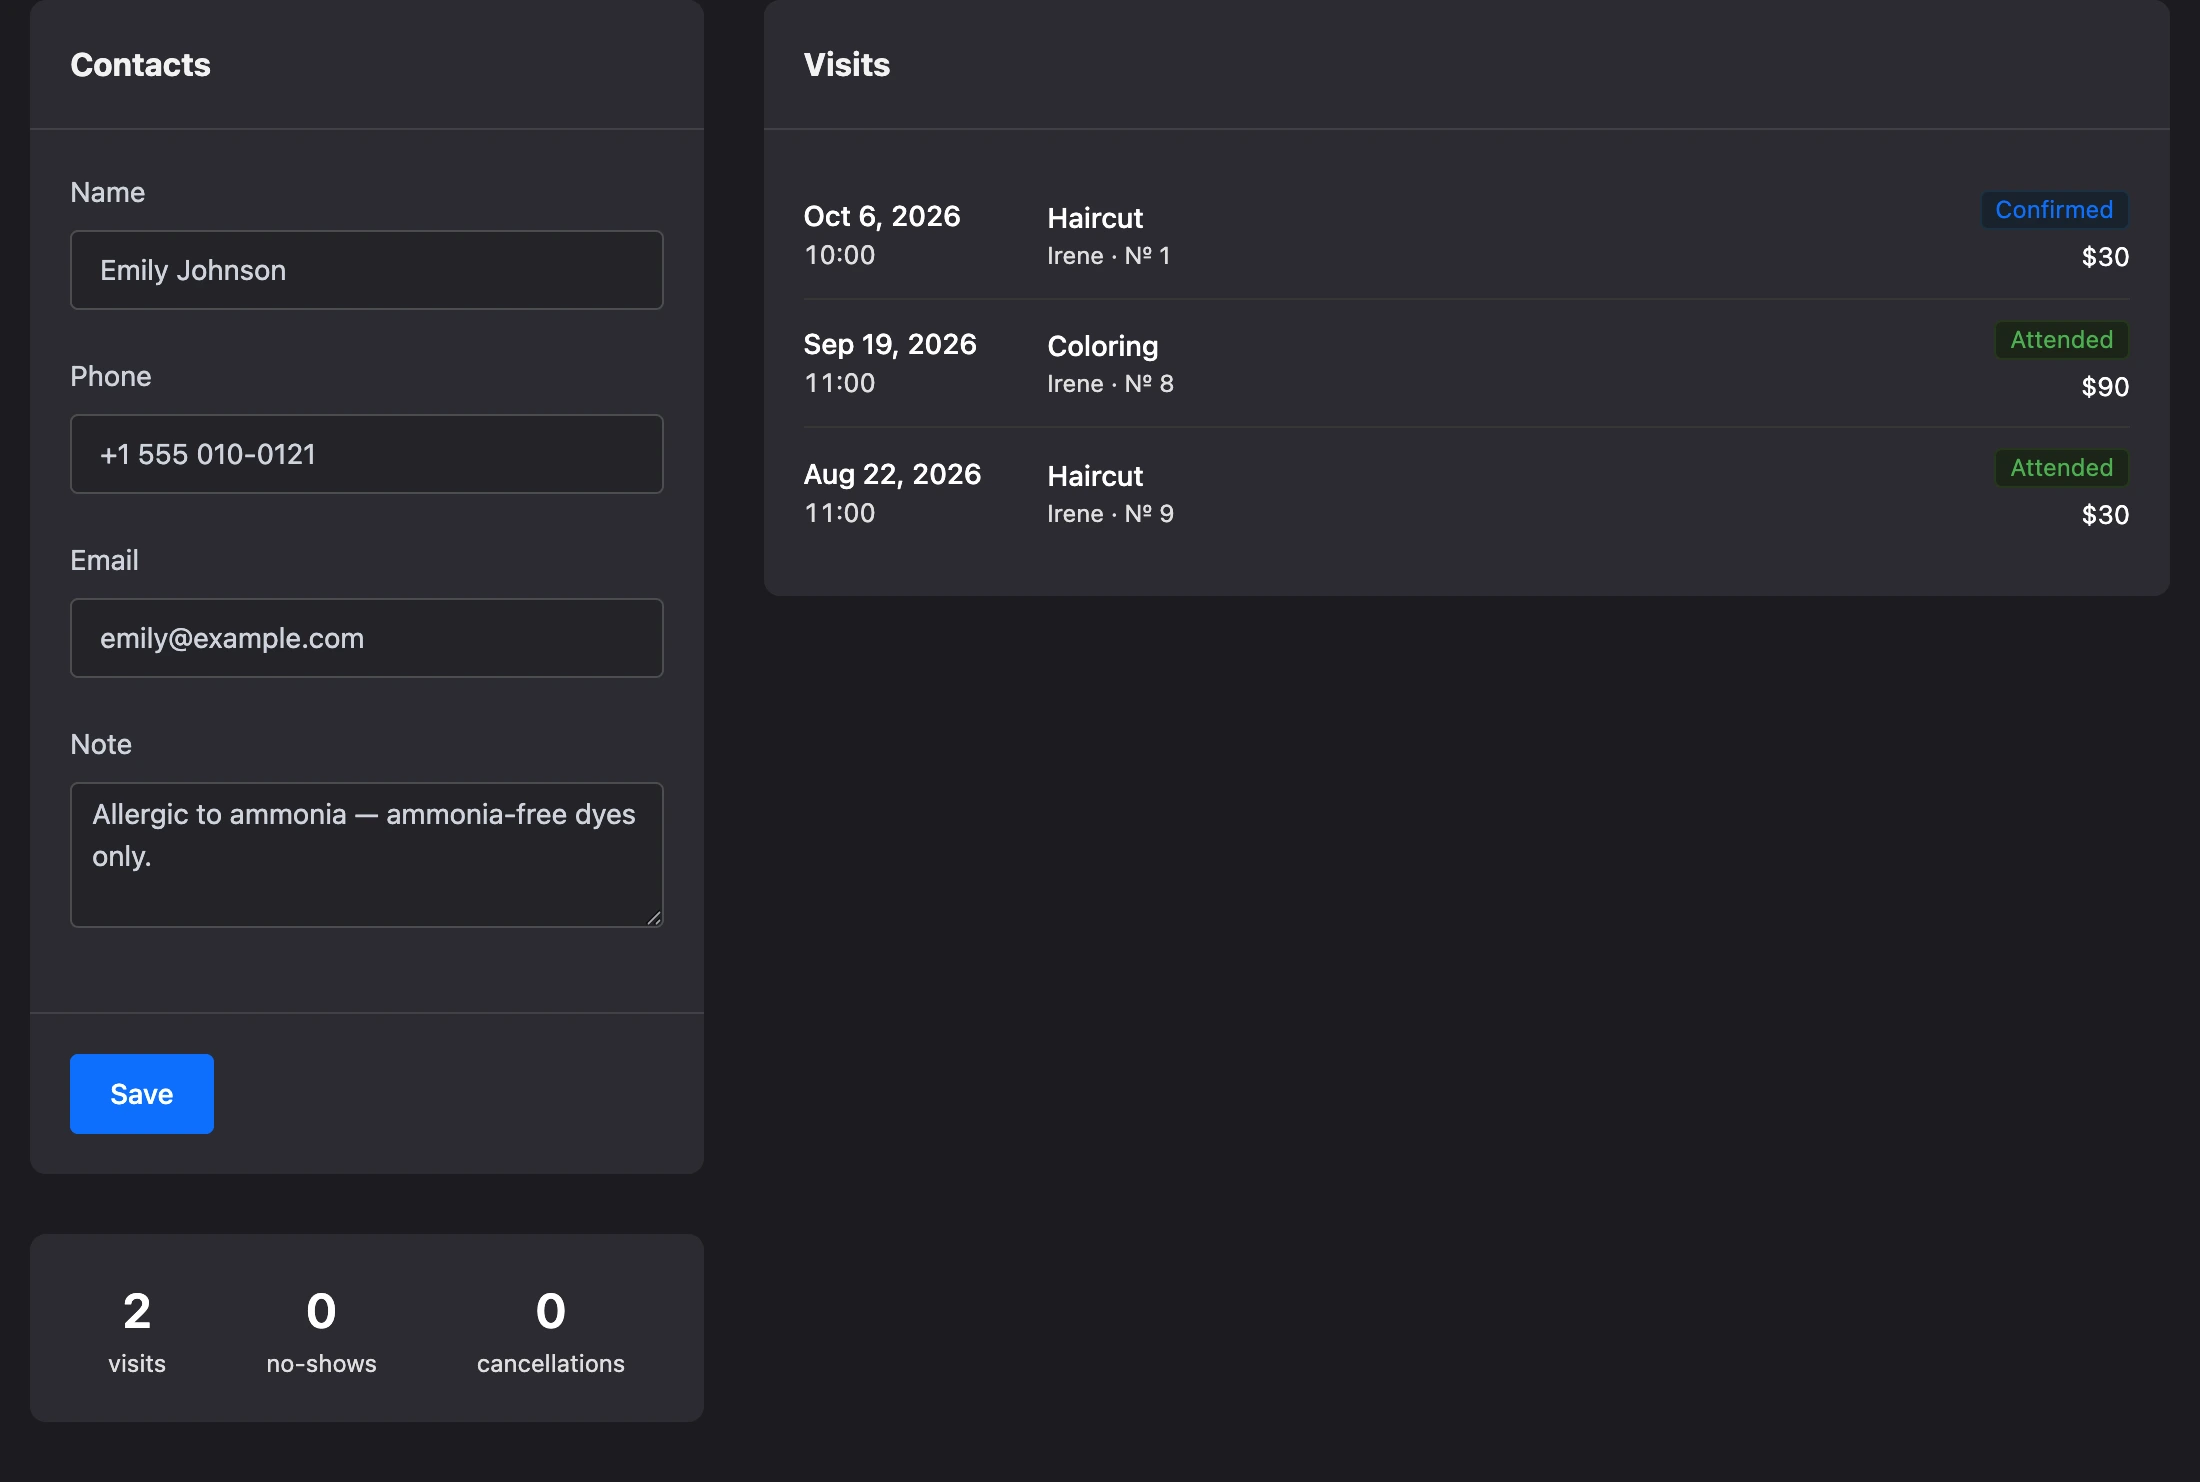This screenshot has width=2200, height=1482.
Task: Click the no-shows count statistic
Action: [x=321, y=1330]
